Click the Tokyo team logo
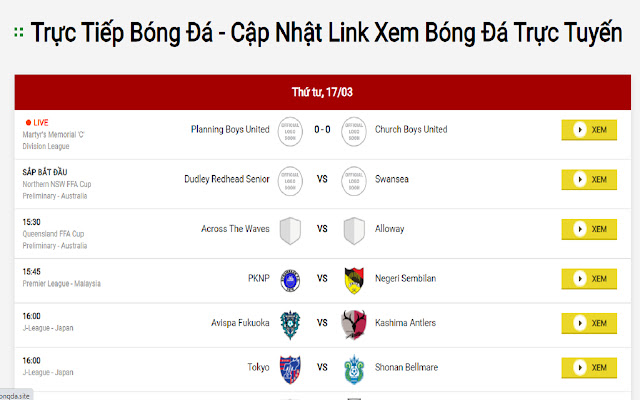This screenshot has height=400, width=640. pyautogui.click(x=290, y=368)
